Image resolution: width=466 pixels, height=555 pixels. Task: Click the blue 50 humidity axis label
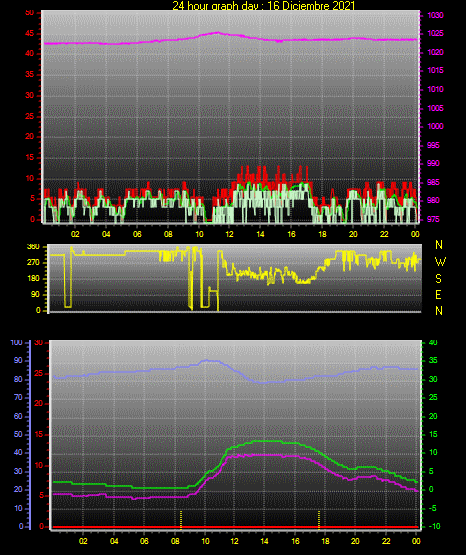(18, 434)
